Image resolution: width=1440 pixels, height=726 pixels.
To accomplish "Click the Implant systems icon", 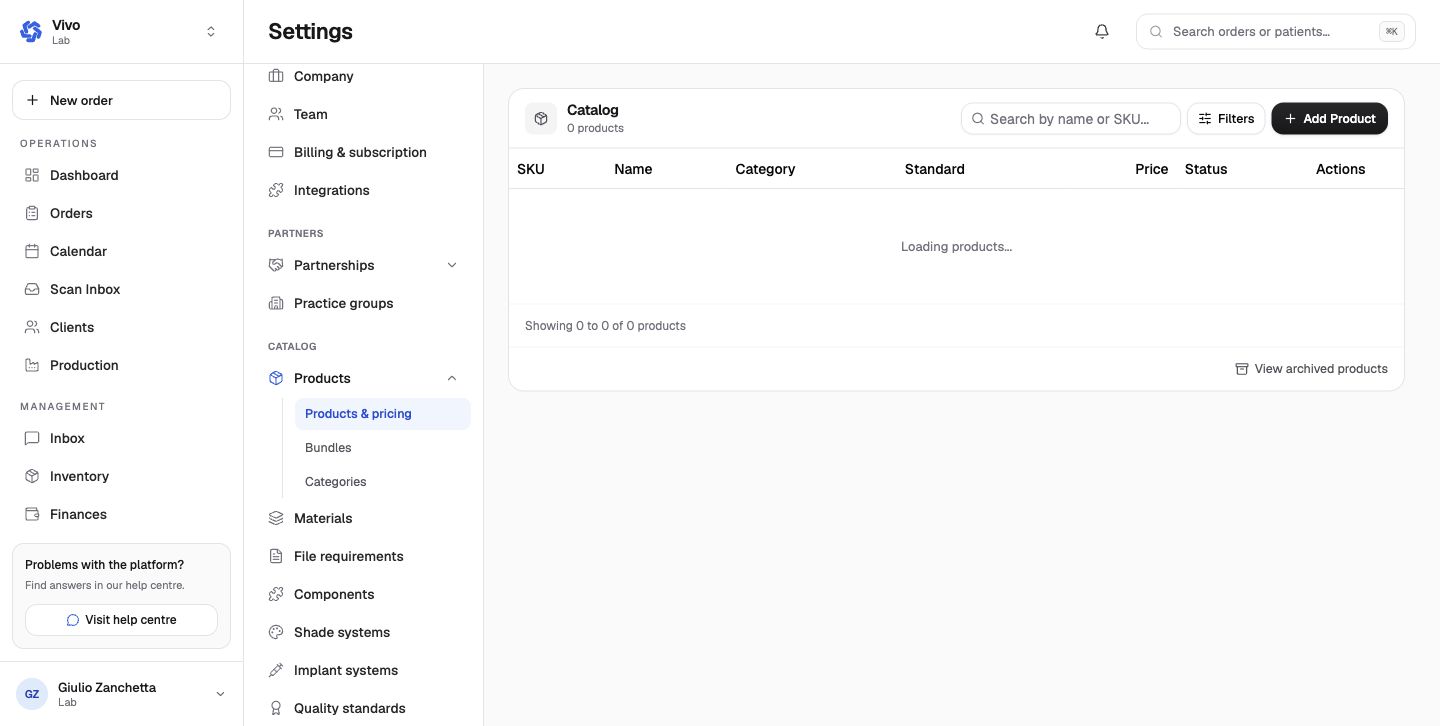I will pos(276,670).
